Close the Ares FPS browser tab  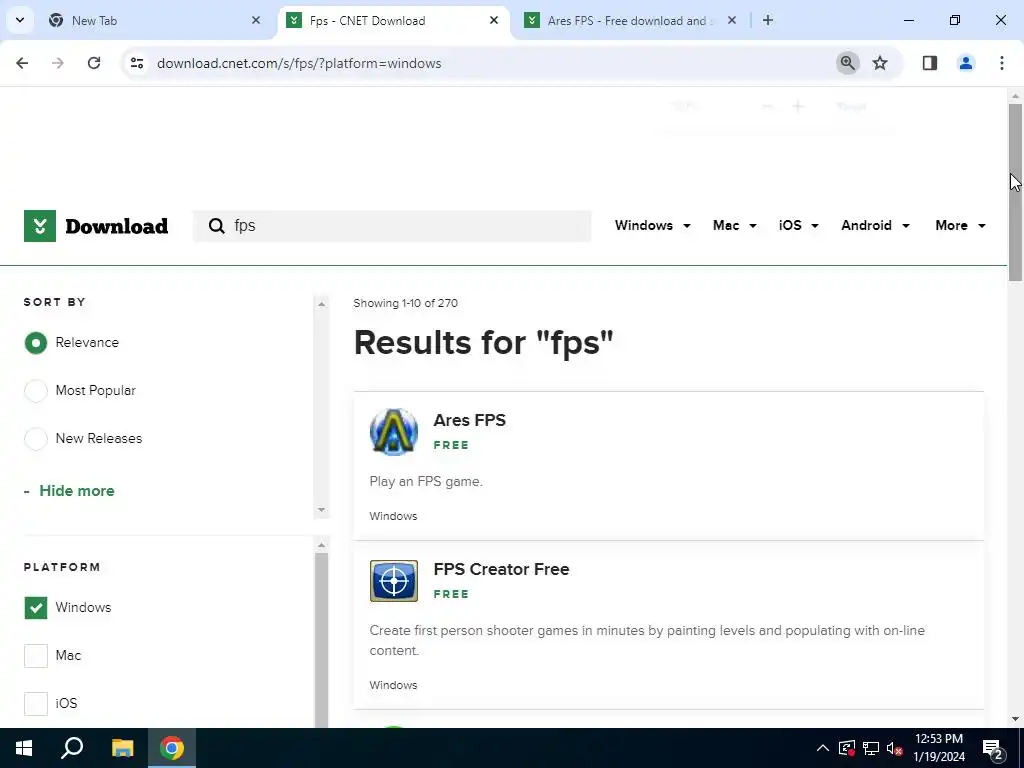pyautogui.click(x=732, y=20)
